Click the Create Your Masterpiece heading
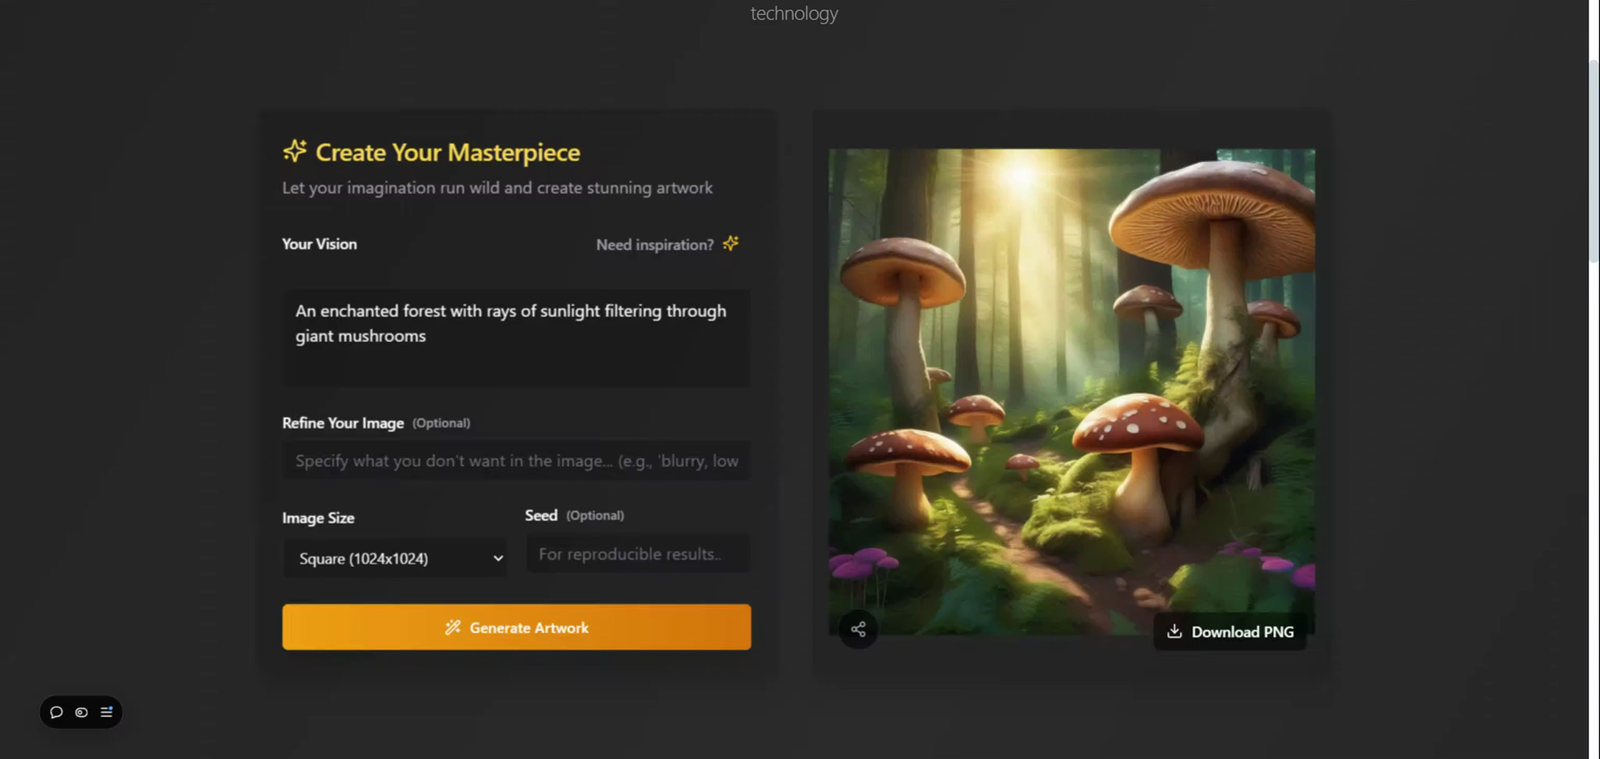The width and height of the screenshot is (1600, 759). (x=447, y=152)
